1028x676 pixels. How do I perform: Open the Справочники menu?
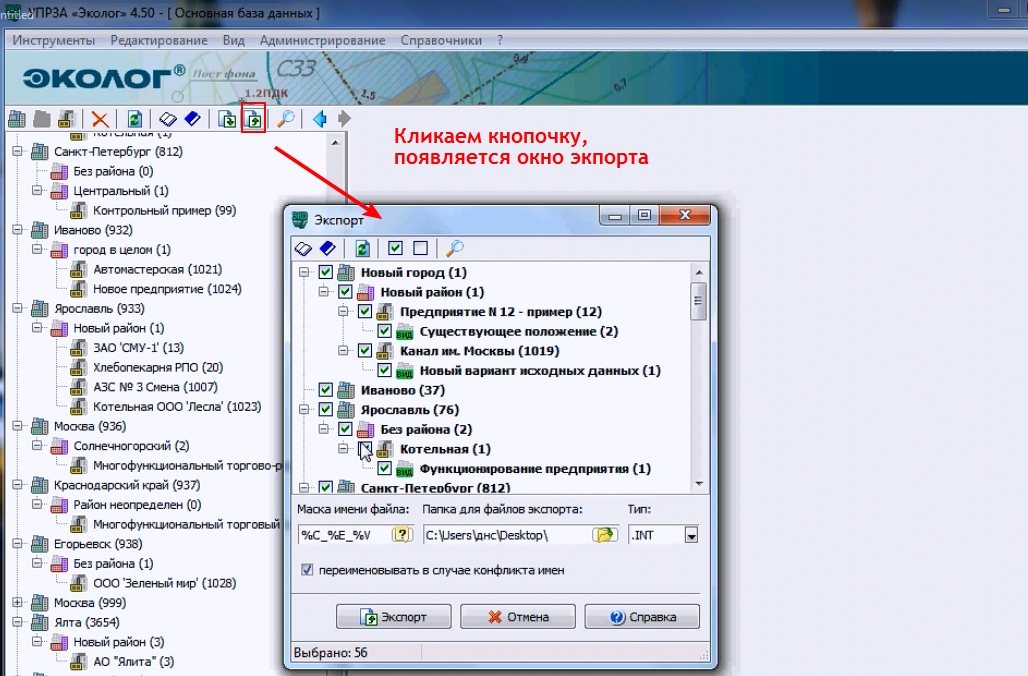pyautogui.click(x=441, y=41)
